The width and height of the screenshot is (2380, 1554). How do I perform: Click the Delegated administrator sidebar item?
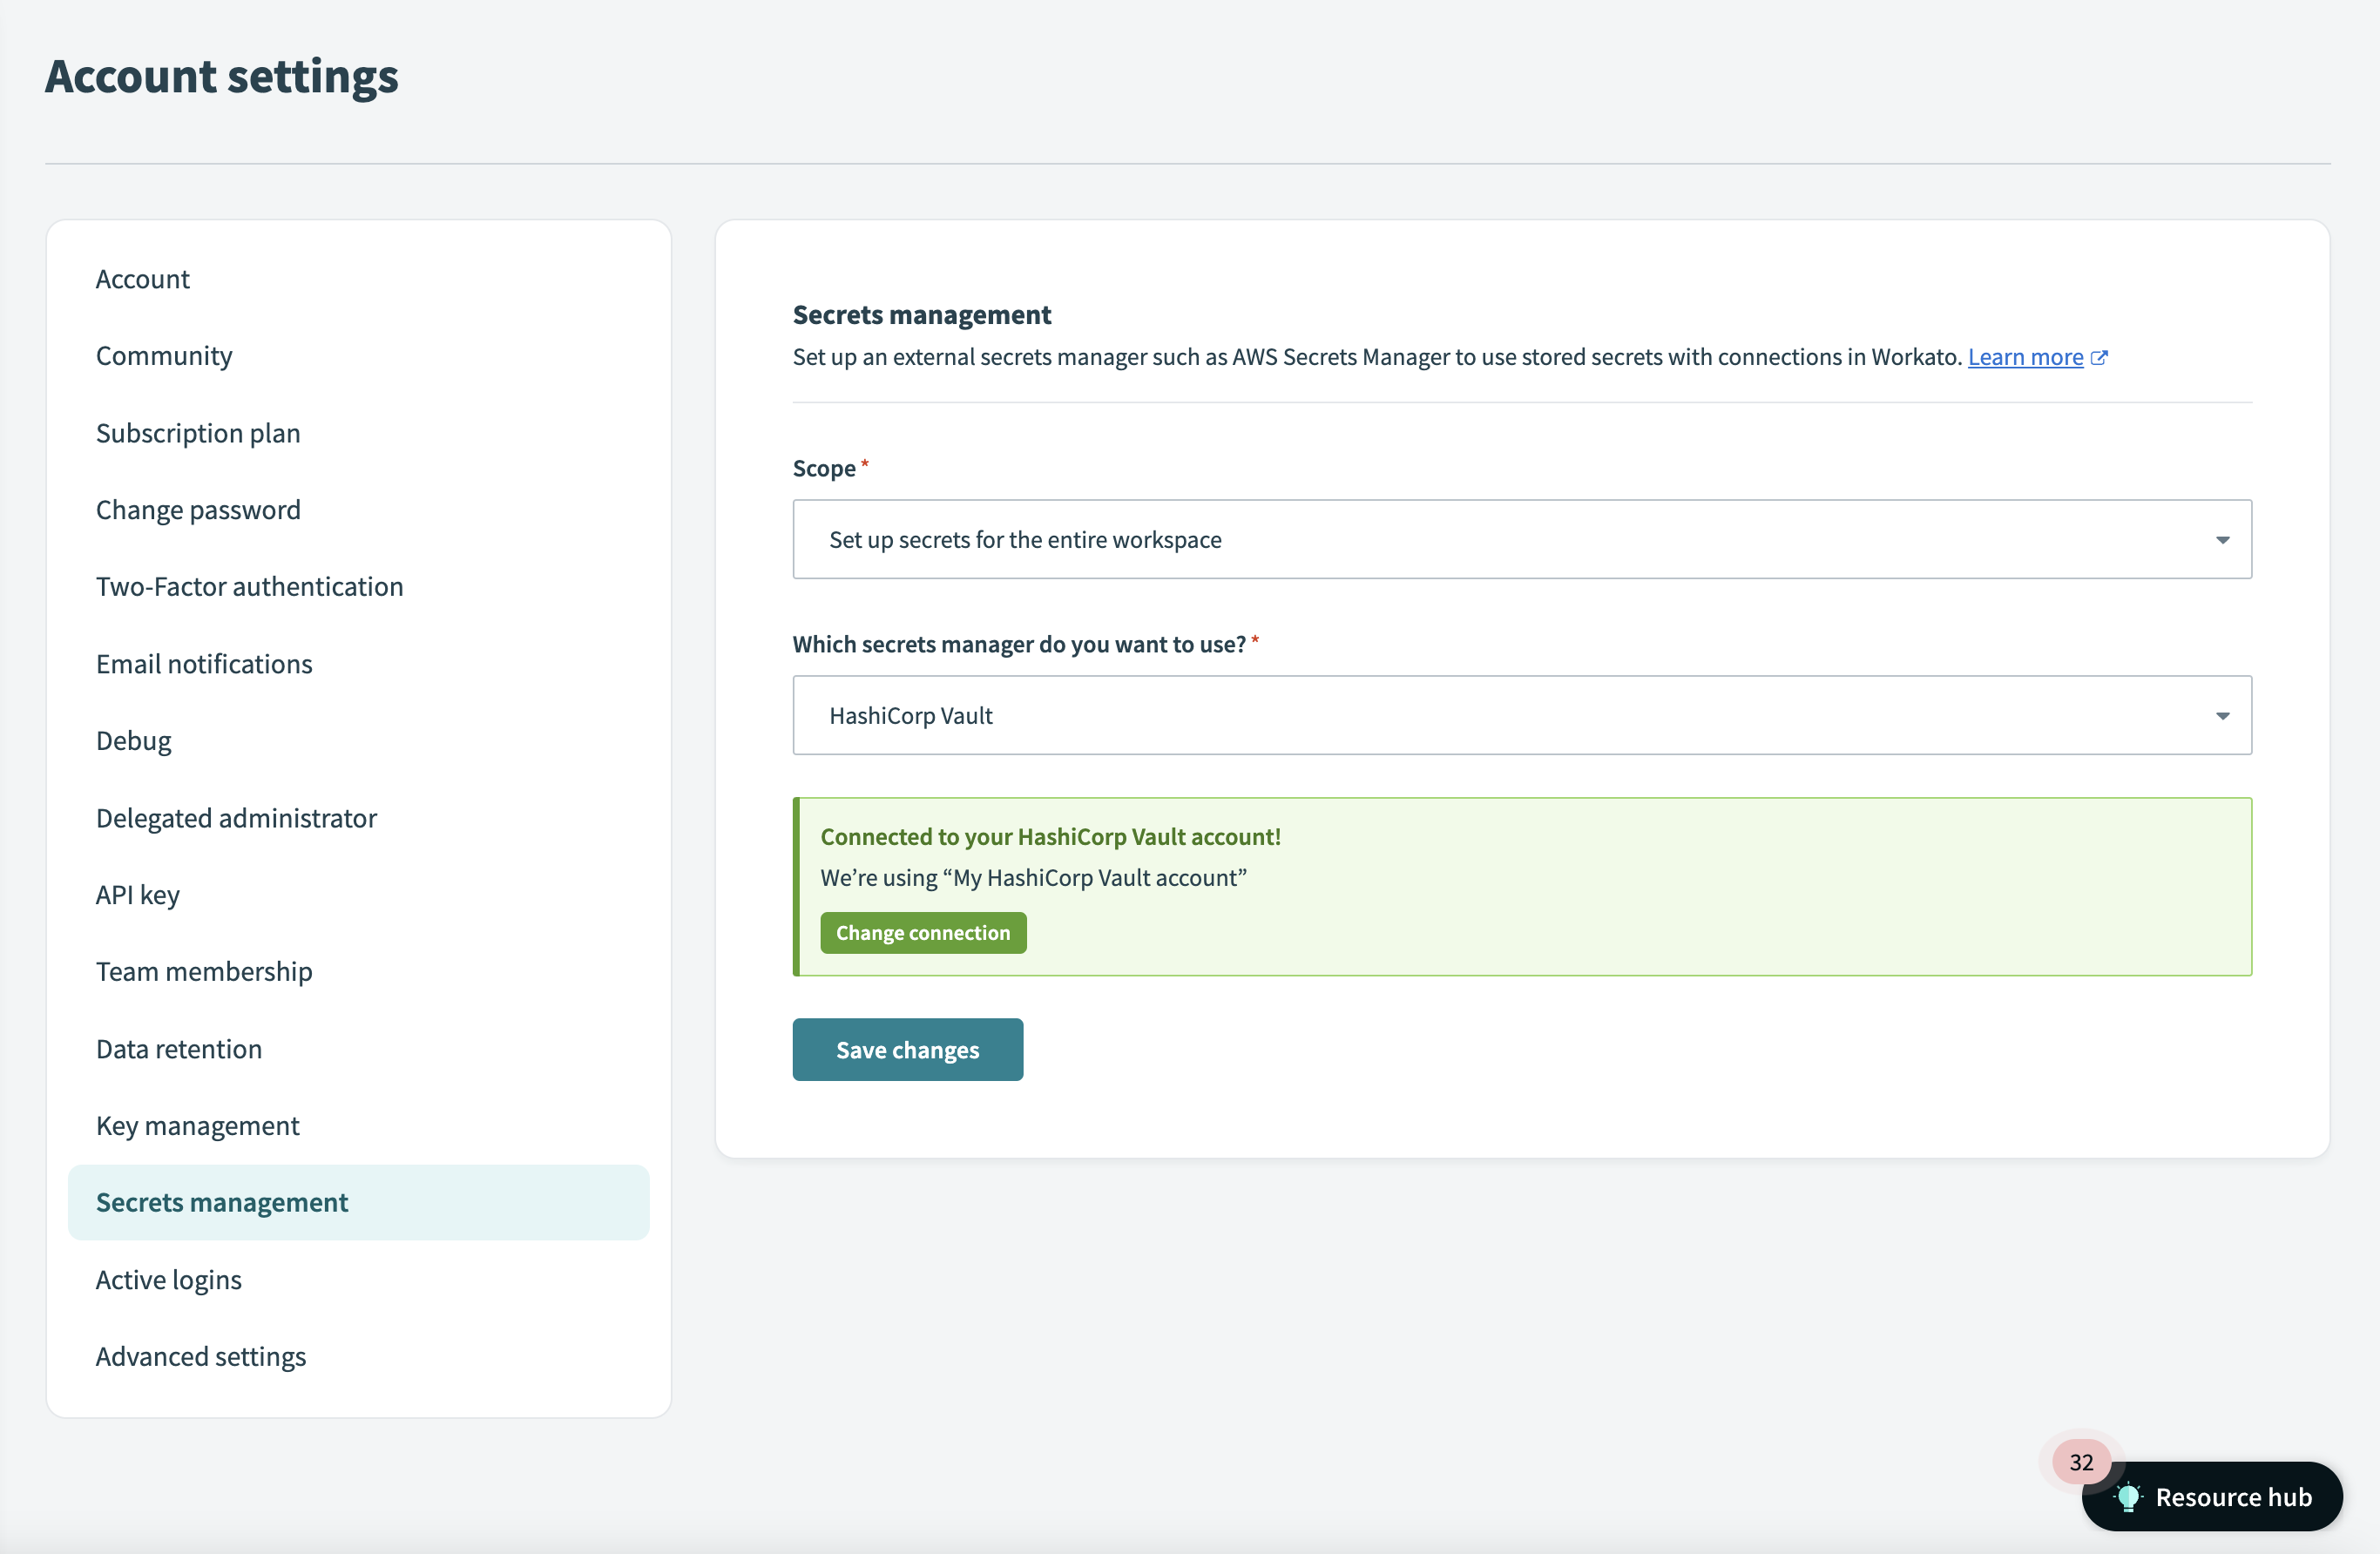click(x=236, y=815)
